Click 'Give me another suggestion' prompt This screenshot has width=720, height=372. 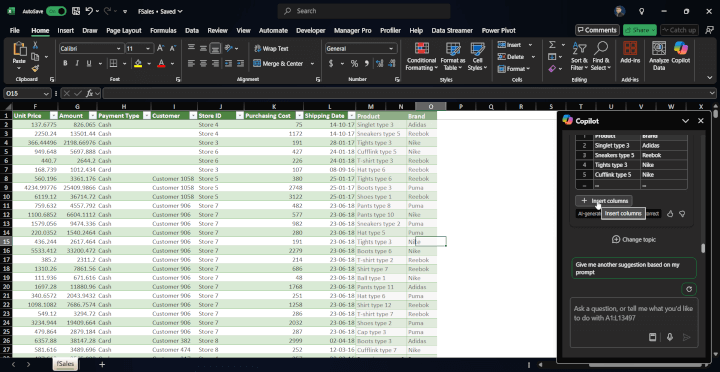[x=634, y=268]
